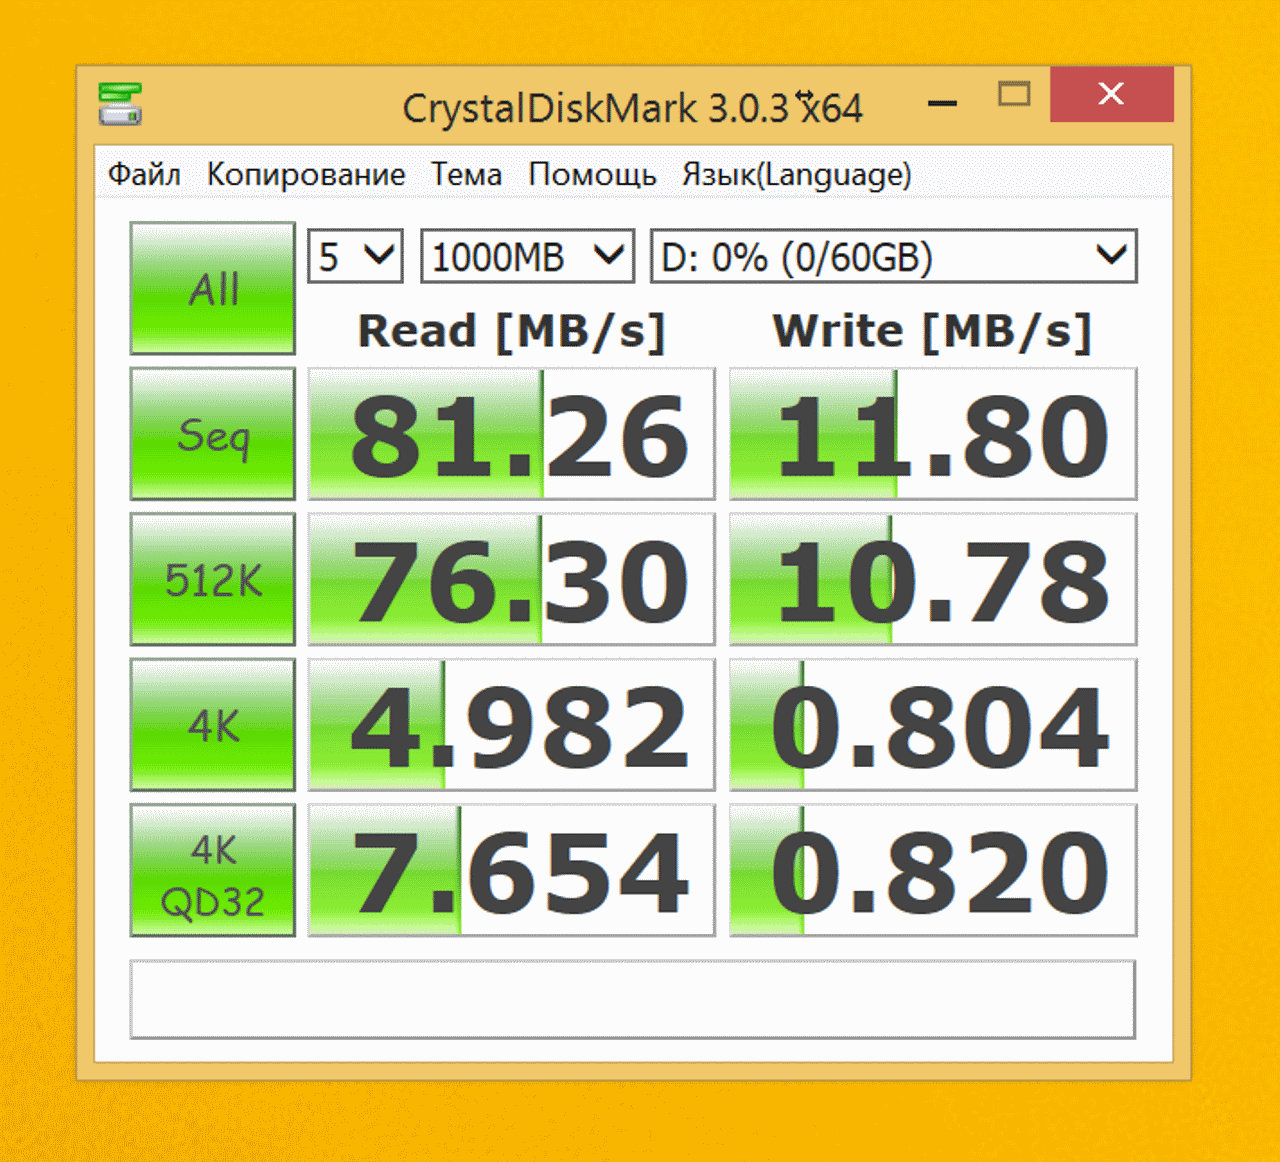The height and width of the screenshot is (1162, 1280).
Task: Open the drive dropdown showing D: 0% (0/60GB)
Action: (x=894, y=257)
